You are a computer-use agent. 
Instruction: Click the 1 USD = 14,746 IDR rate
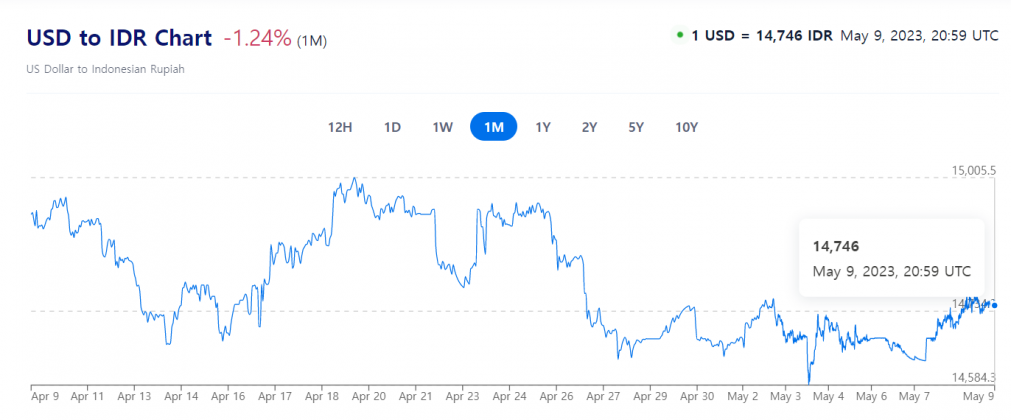762,35
